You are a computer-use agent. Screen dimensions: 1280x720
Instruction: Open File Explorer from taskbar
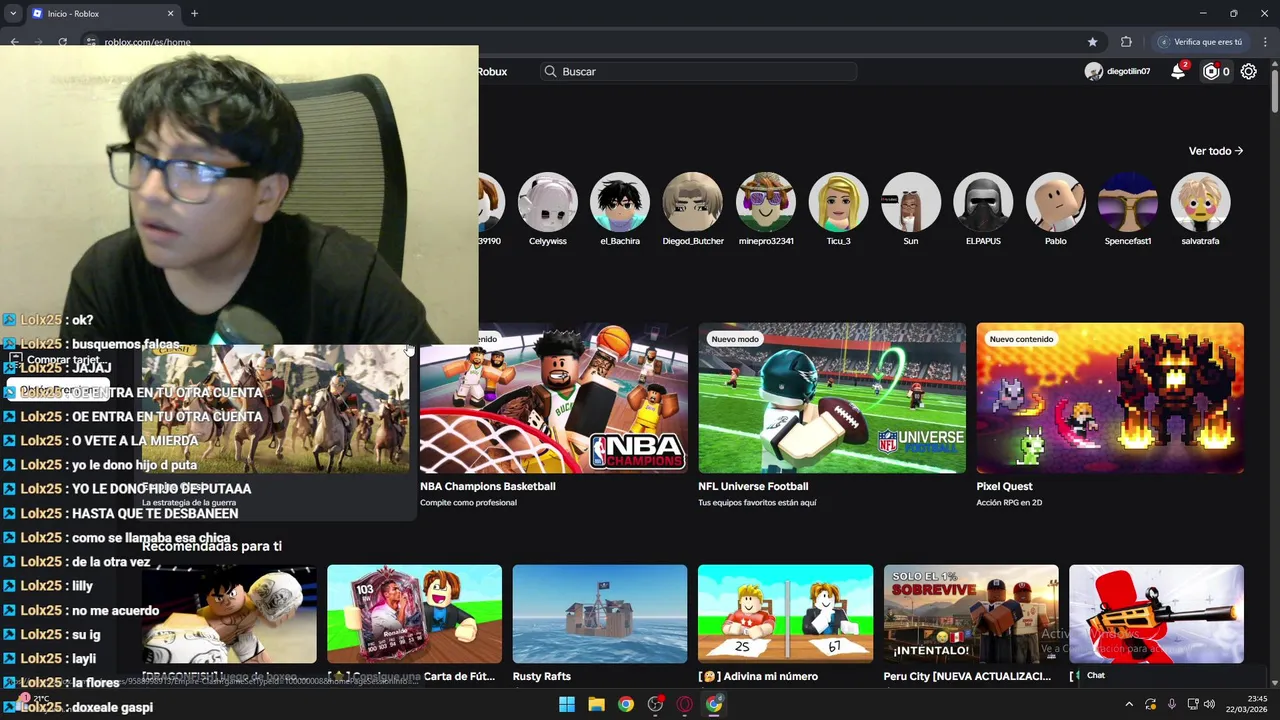[596, 704]
